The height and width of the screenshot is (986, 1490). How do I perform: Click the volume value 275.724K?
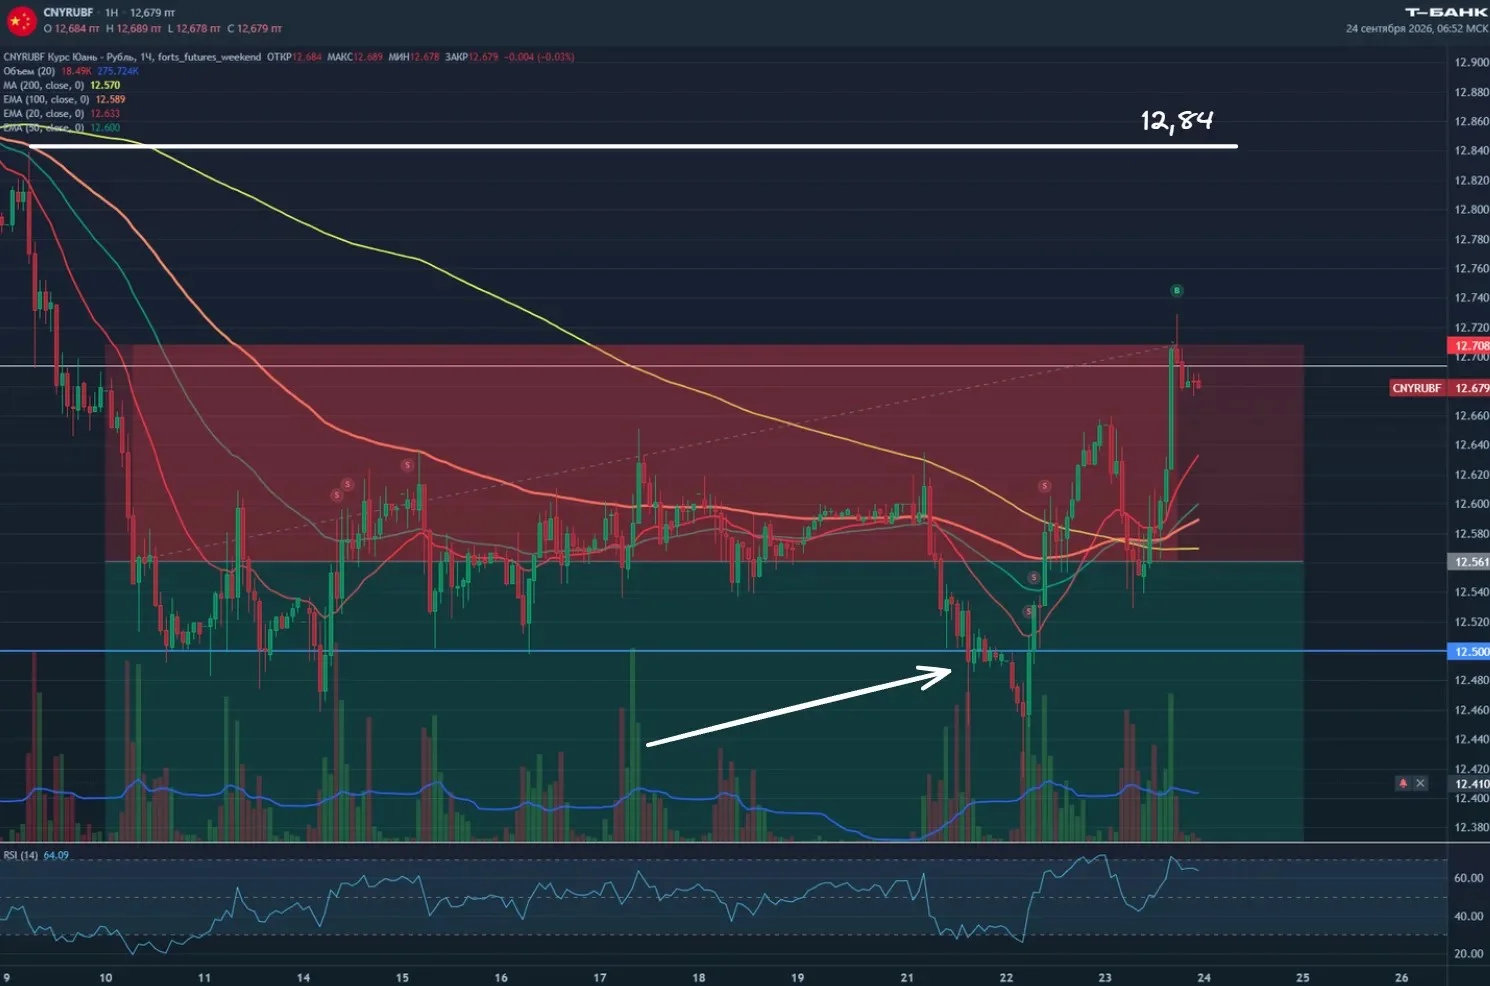[118, 71]
